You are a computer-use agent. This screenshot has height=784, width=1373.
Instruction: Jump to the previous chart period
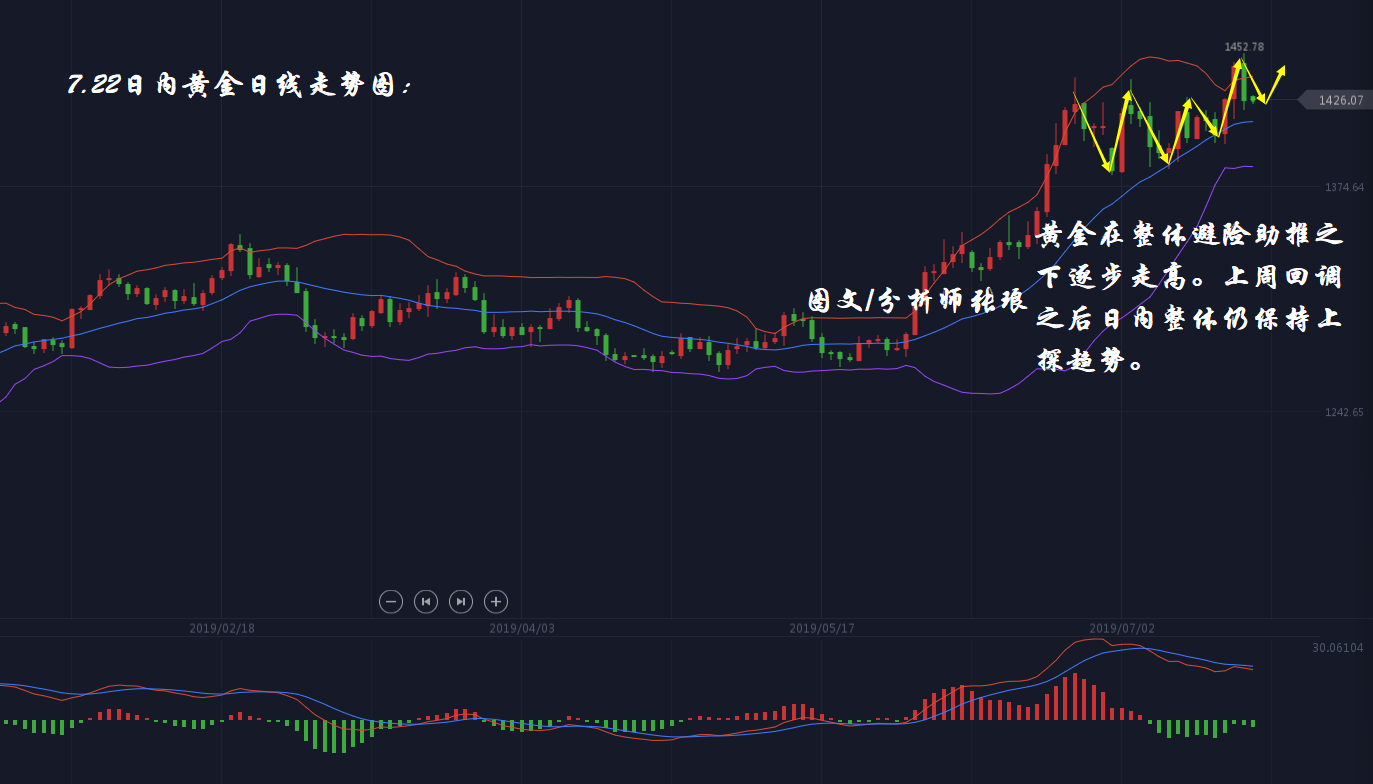click(x=426, y=601)
